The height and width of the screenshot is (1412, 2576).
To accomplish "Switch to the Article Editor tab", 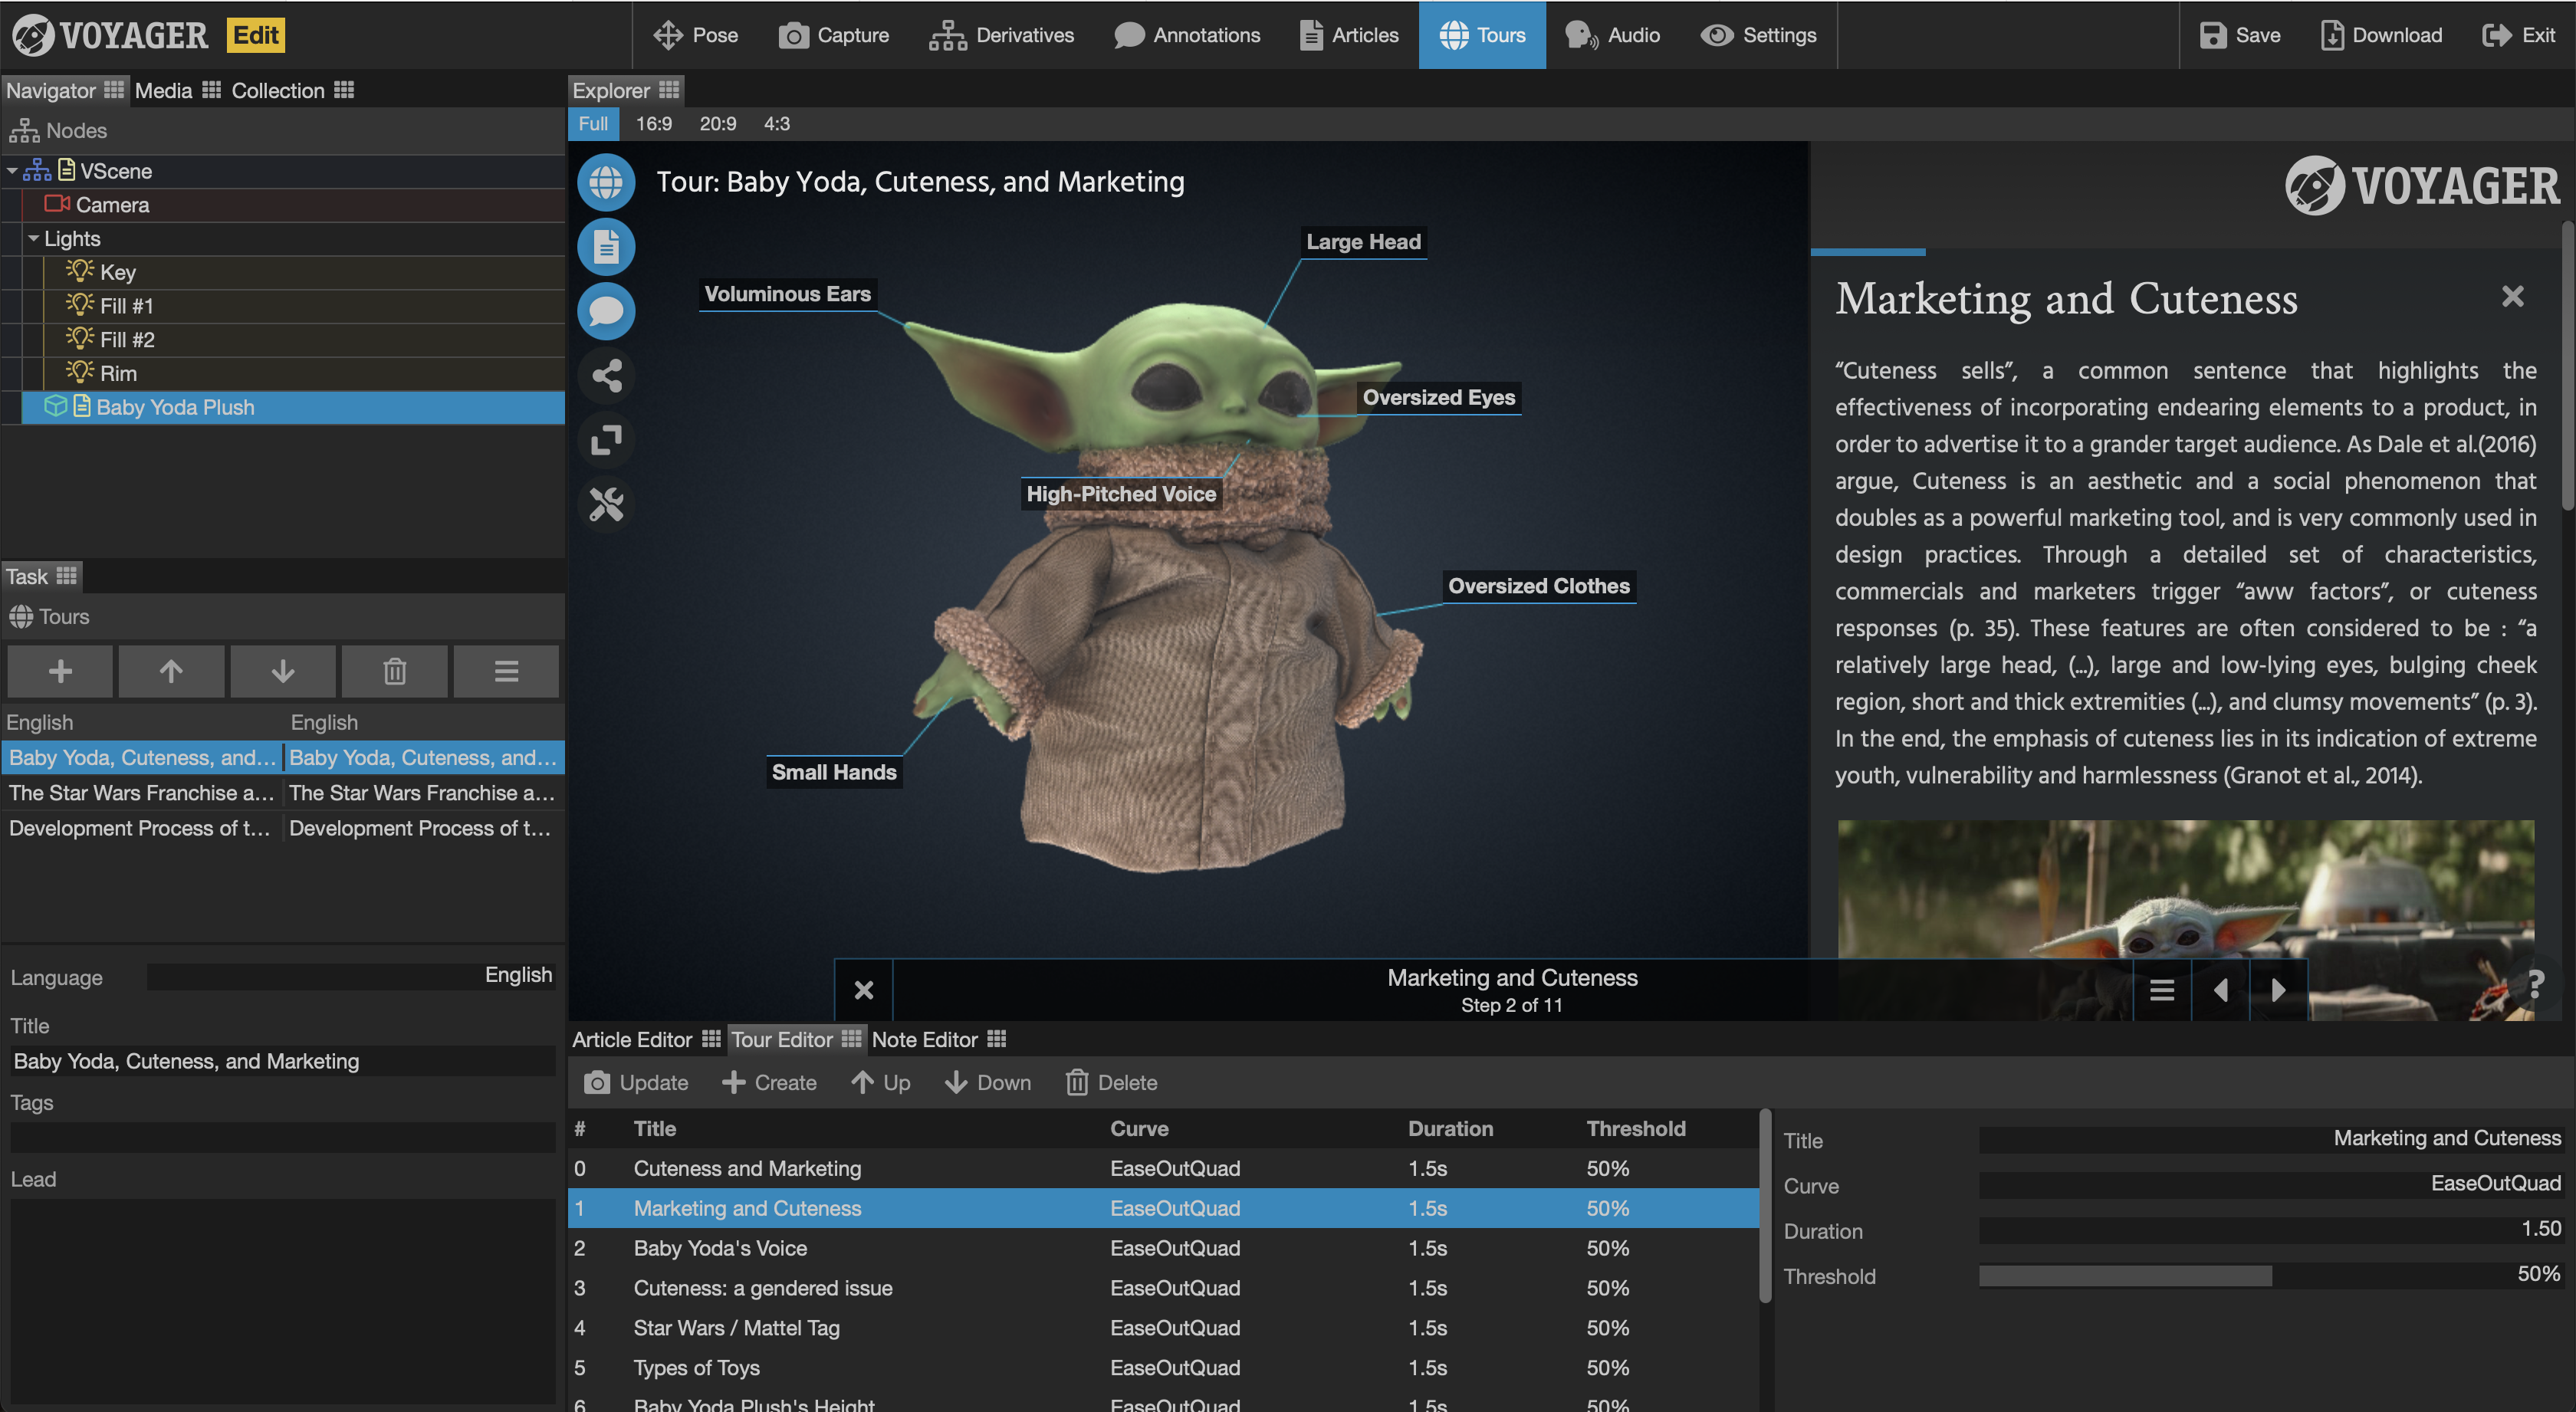I will 632,1040.
